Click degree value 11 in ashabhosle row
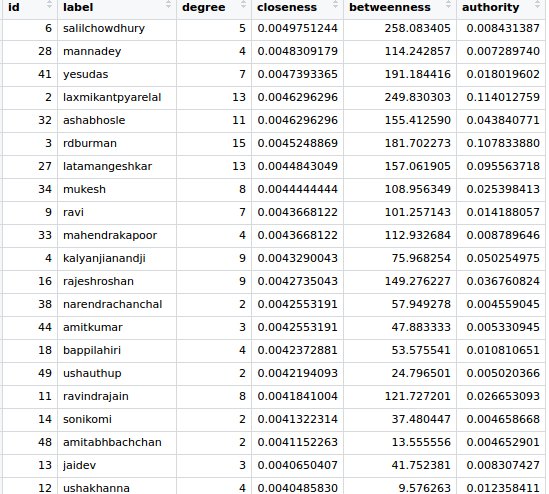Viewport: 549px width, 494px height. (239, 120)
